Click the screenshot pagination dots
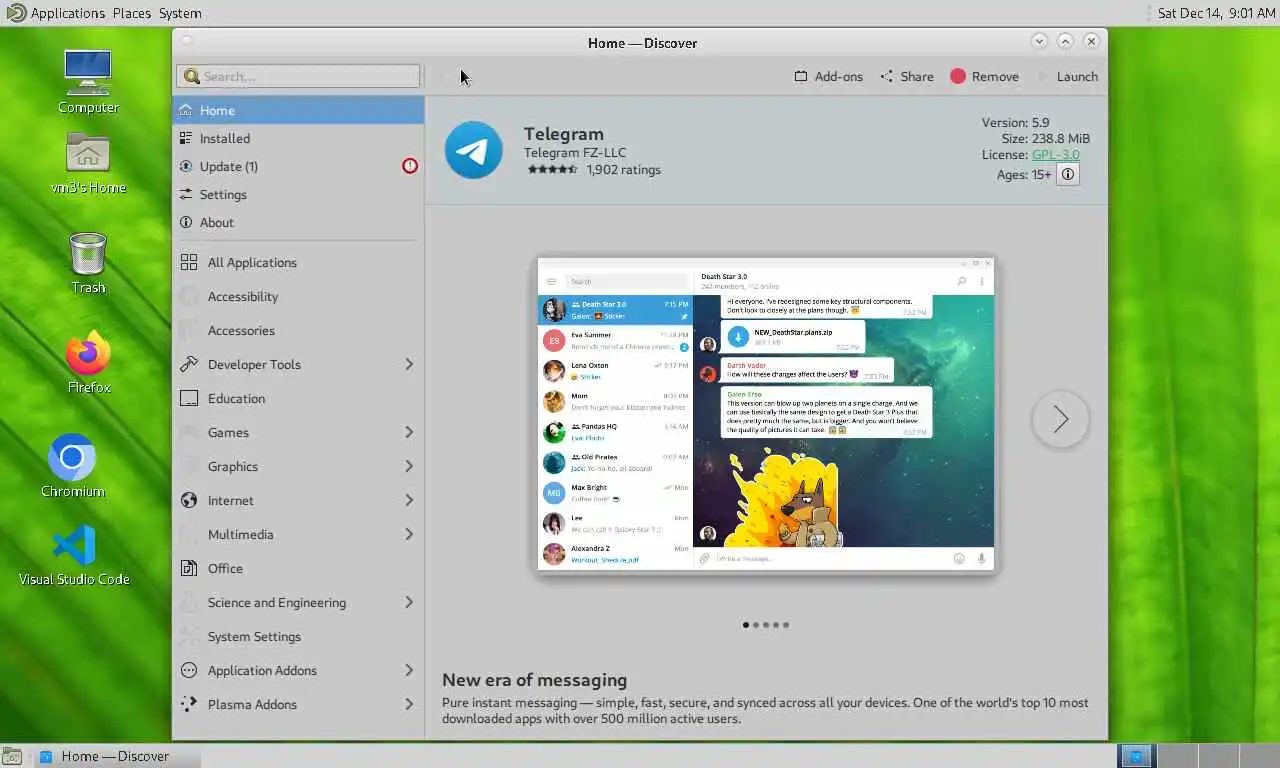The width and height of the screenshot is (1280, 768). coord(766,625)
